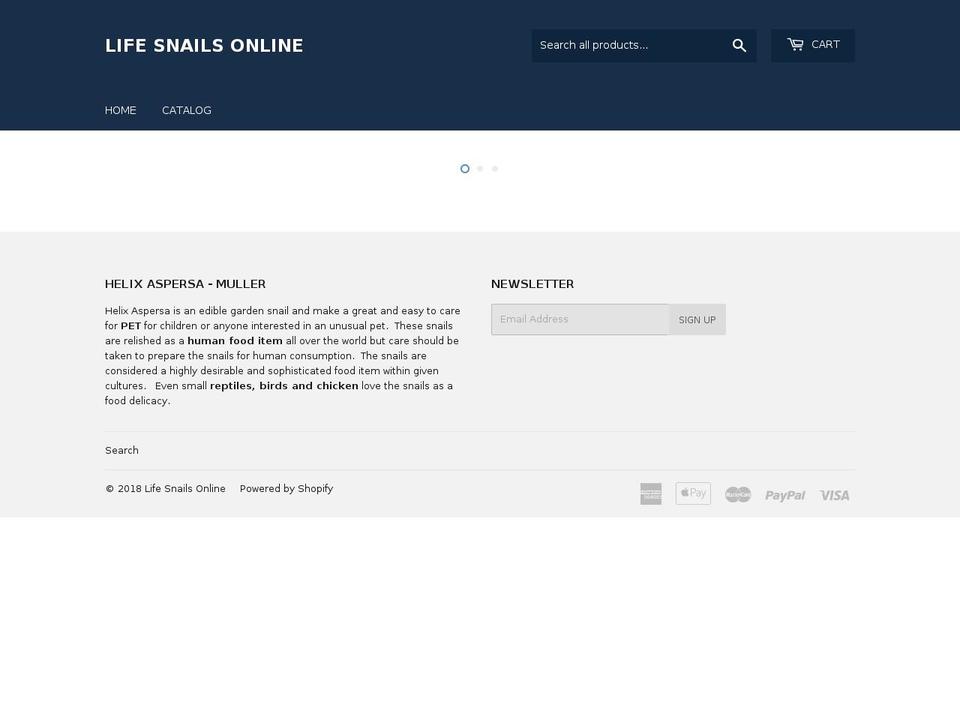This screenshot has width=960, height=720.
Task: Focus the Email Address input field
Action: pos(580,320)
